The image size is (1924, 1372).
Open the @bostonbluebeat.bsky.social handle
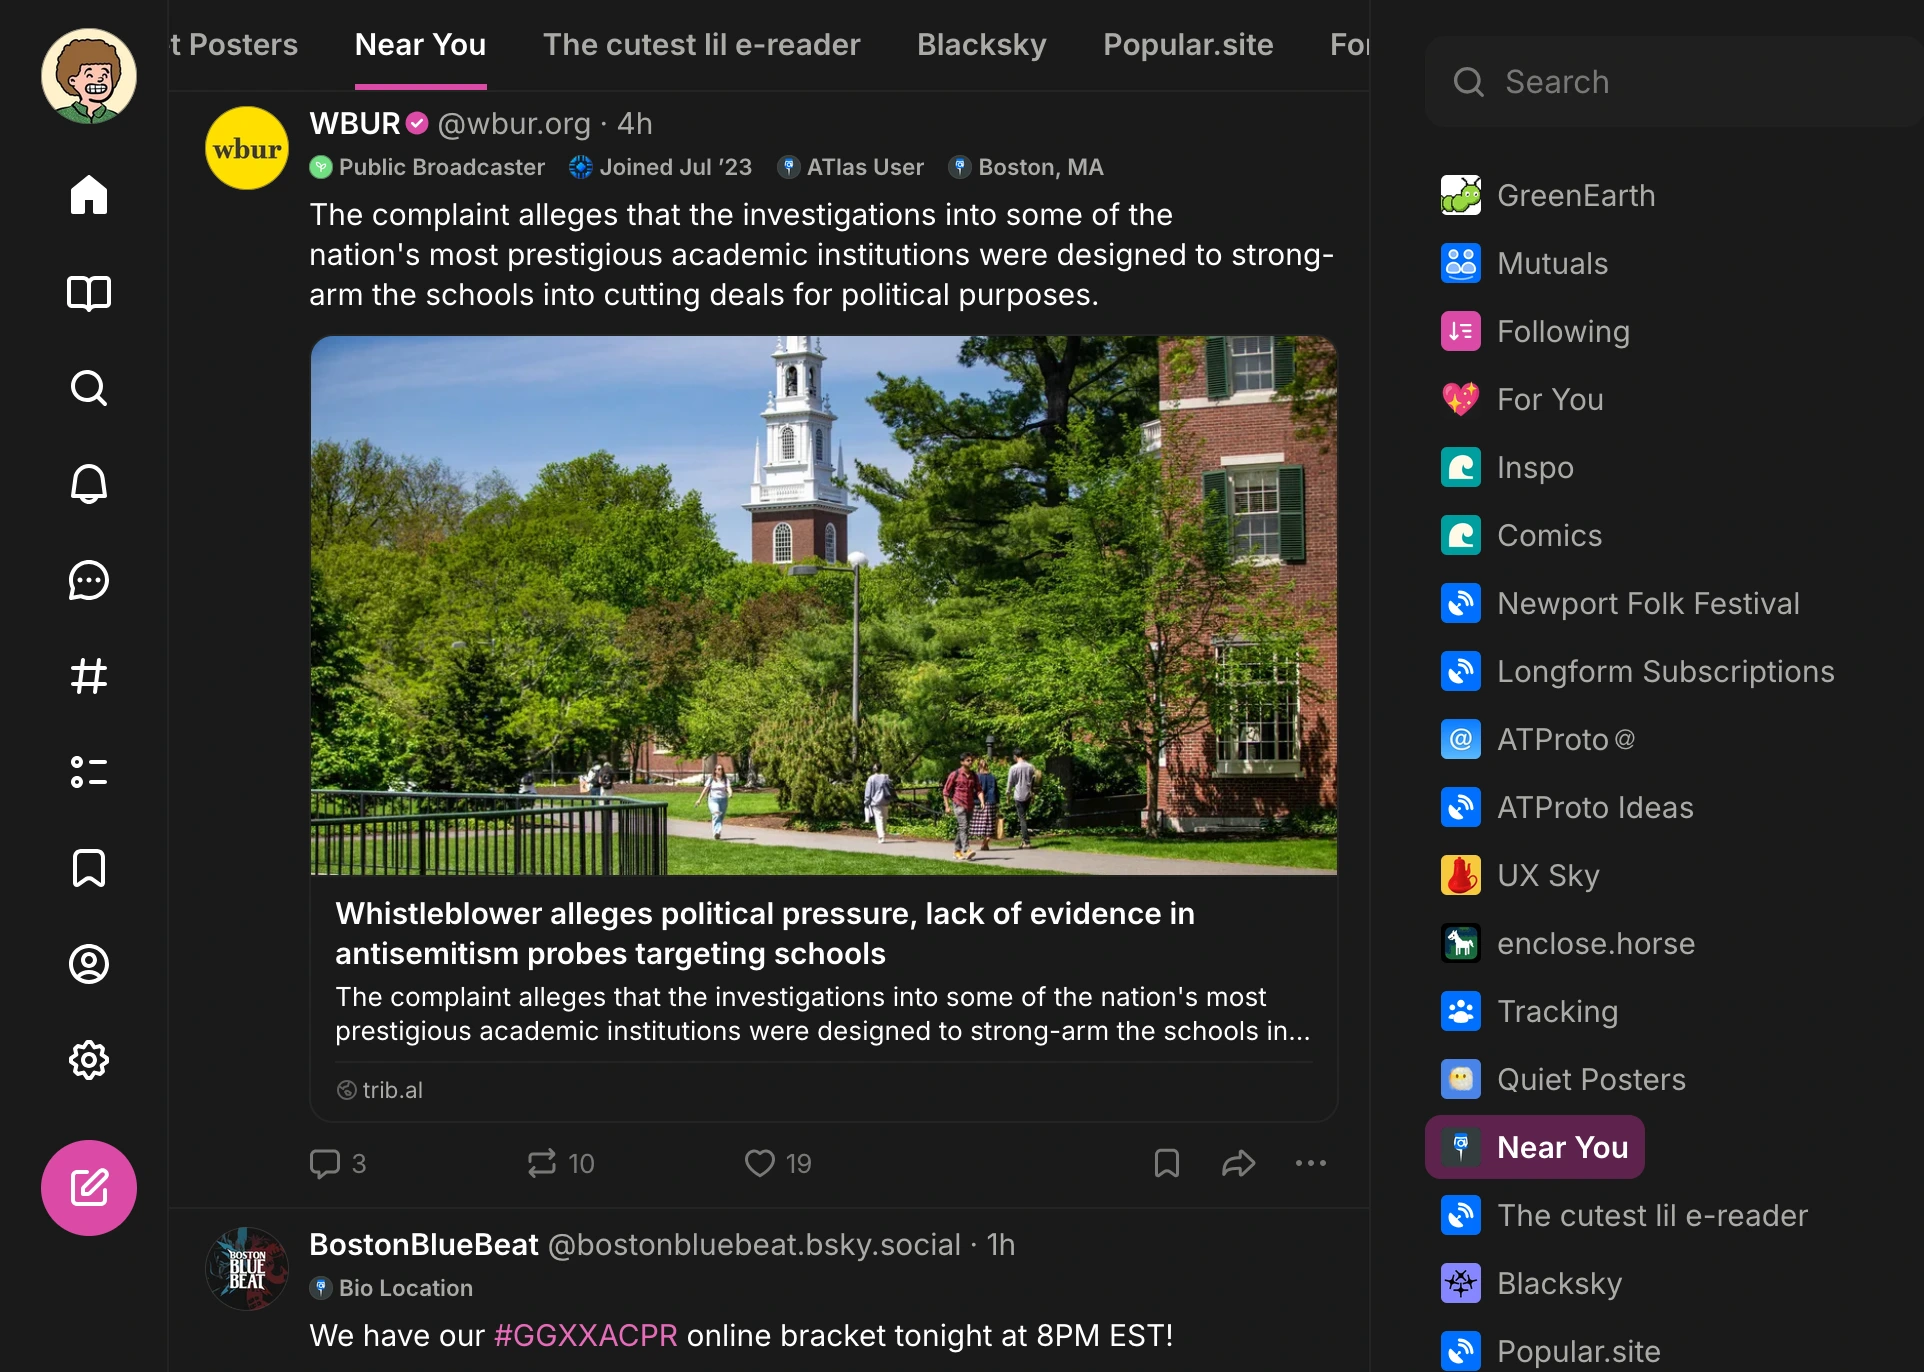coord(754,1245)
